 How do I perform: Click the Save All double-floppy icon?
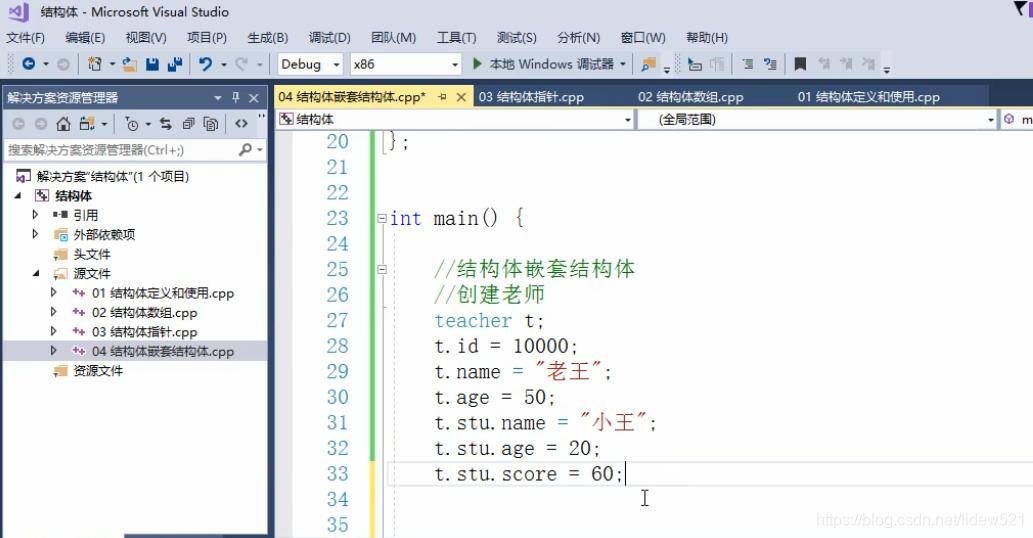pos(175,64)
